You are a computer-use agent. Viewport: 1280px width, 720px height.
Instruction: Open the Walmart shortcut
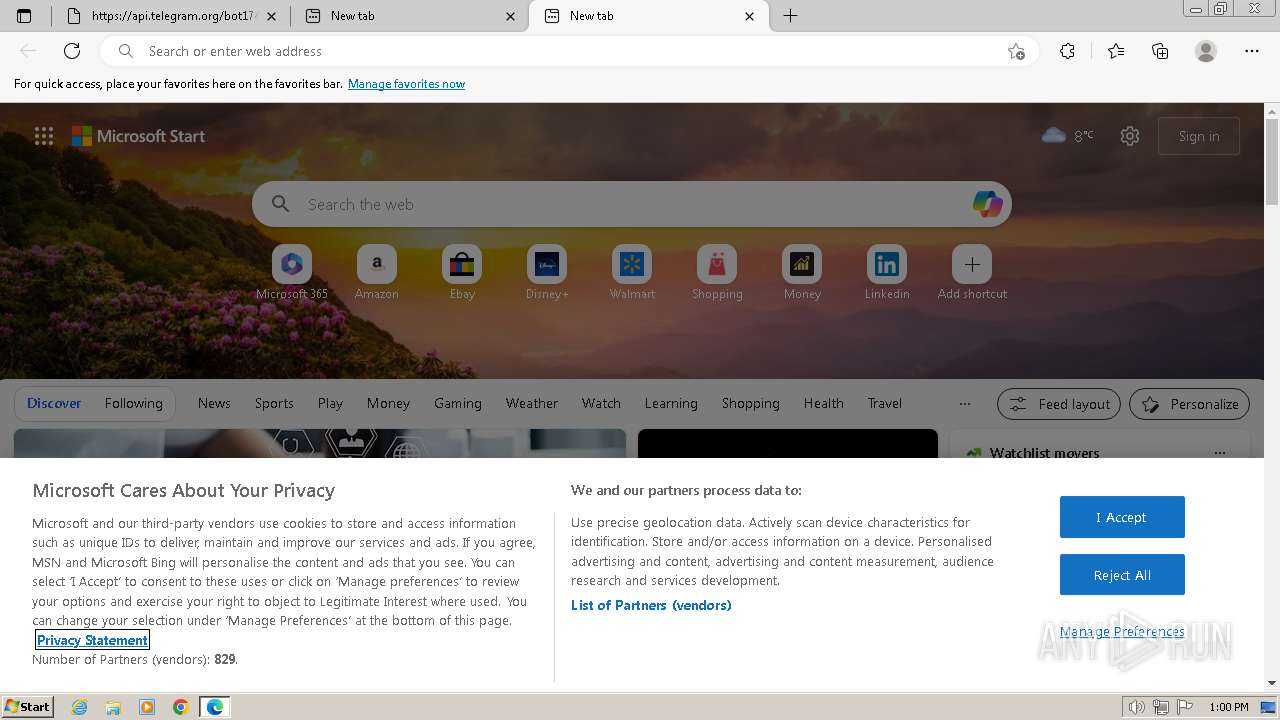tap(632, 272)
